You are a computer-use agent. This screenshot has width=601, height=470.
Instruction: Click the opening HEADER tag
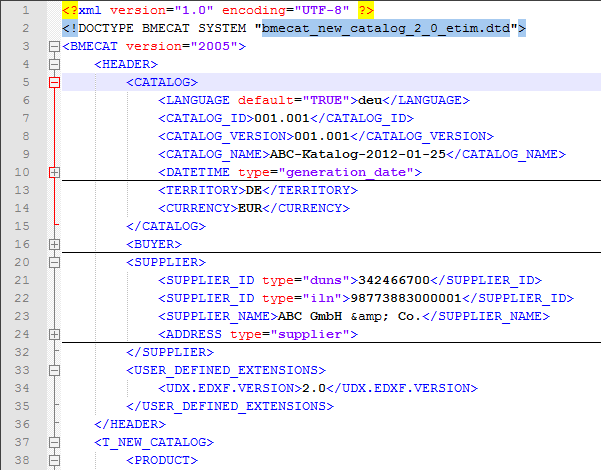click(126, 64)
